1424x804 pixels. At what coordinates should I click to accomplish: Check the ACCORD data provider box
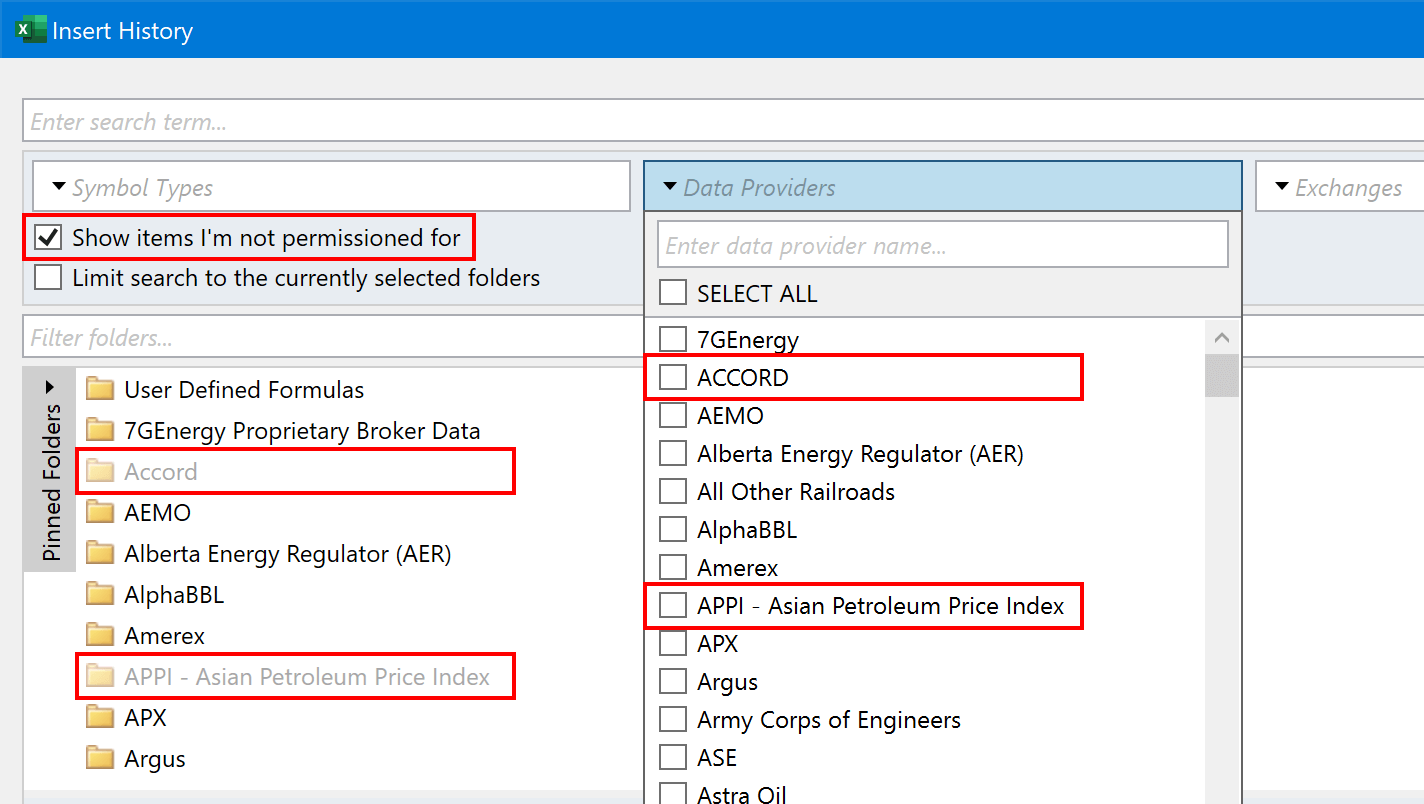(673, 377)
